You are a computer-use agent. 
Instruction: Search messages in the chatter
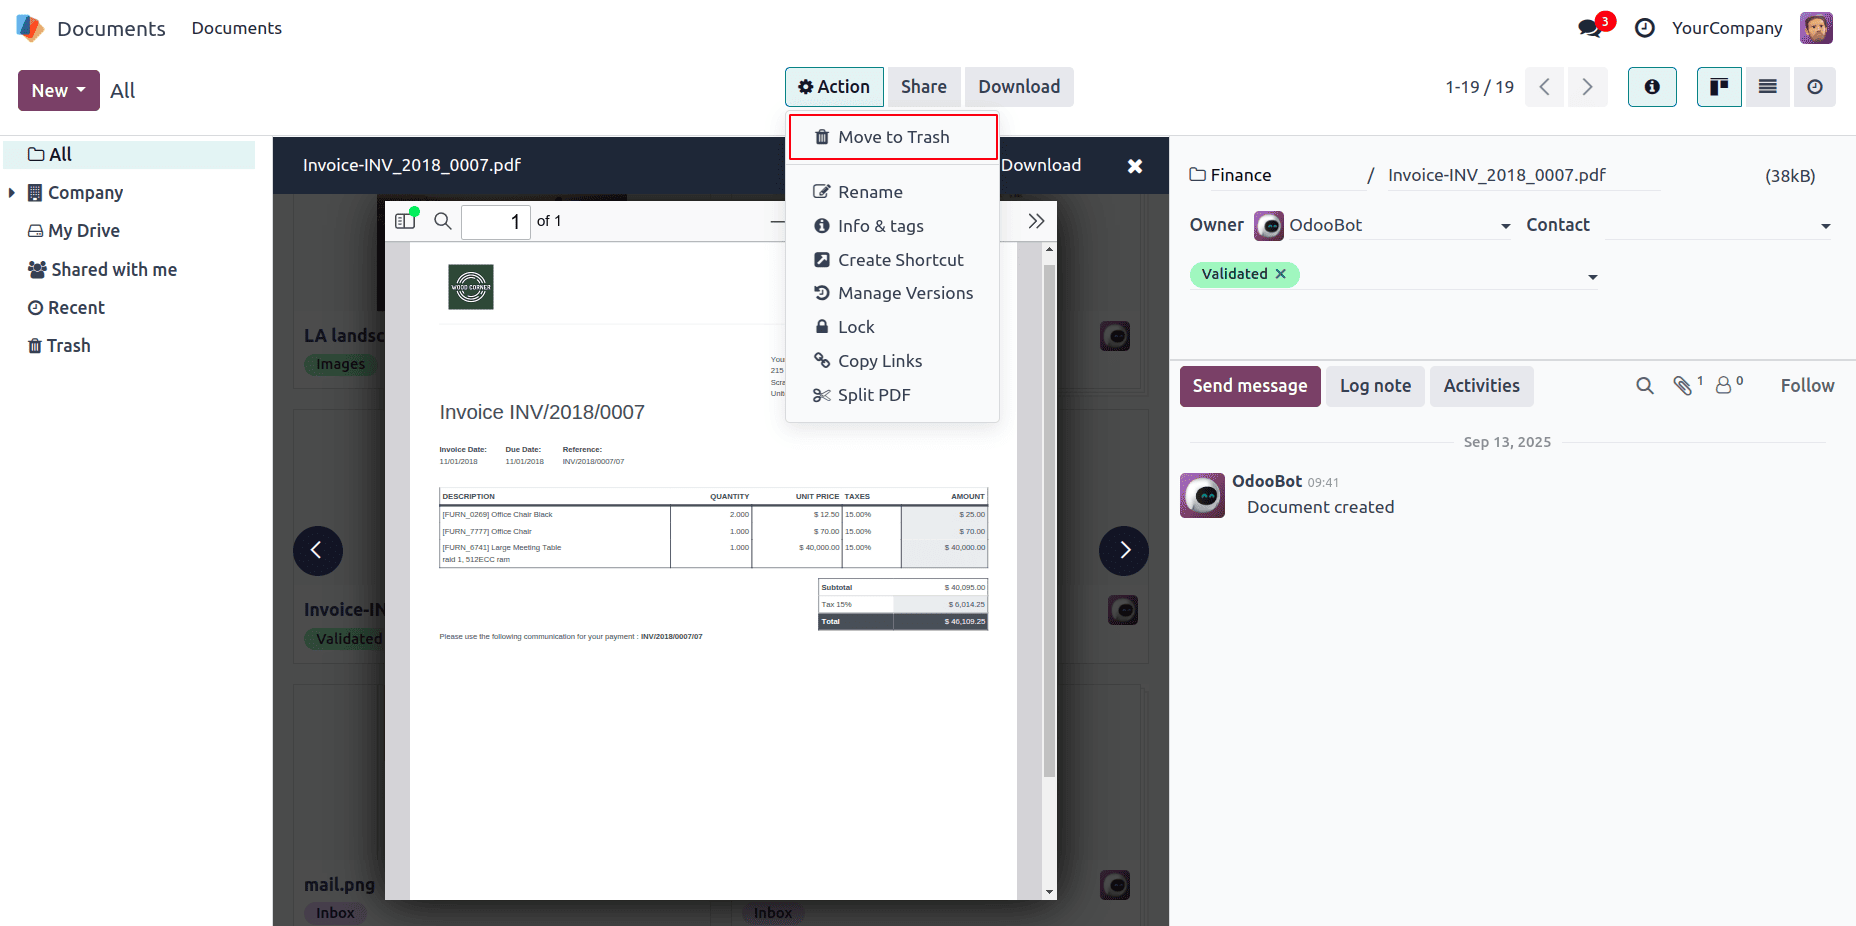[x=1644, y=385]
